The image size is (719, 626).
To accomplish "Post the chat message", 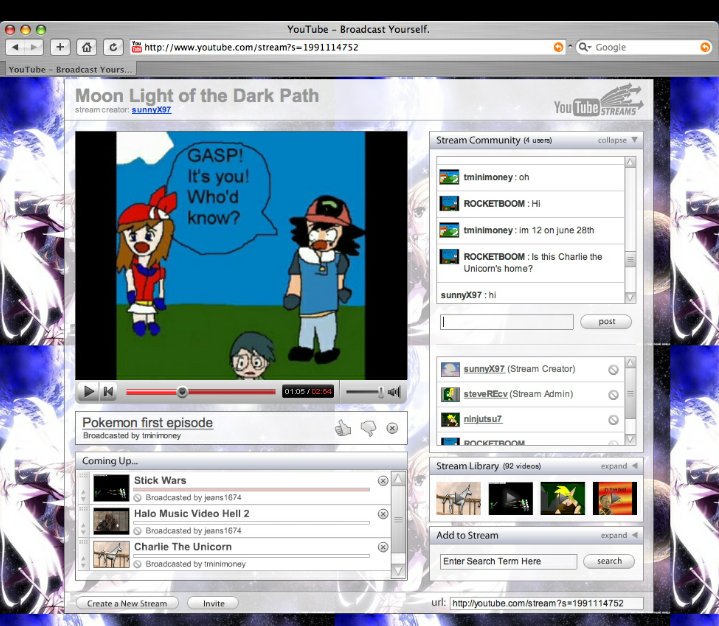I will click(x=606, y=321).
